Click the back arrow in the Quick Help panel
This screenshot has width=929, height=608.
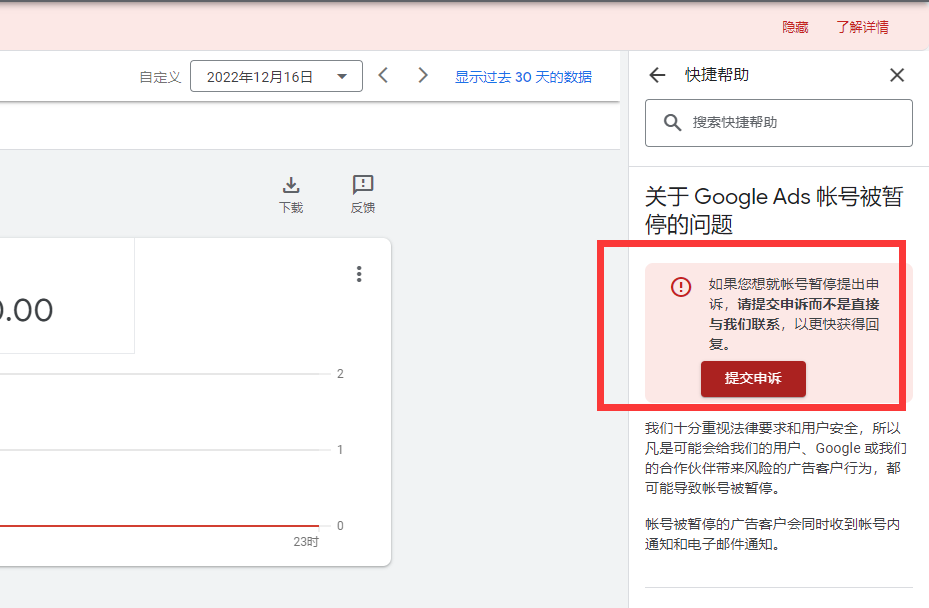pyautogui.click(x=655, y=74)
